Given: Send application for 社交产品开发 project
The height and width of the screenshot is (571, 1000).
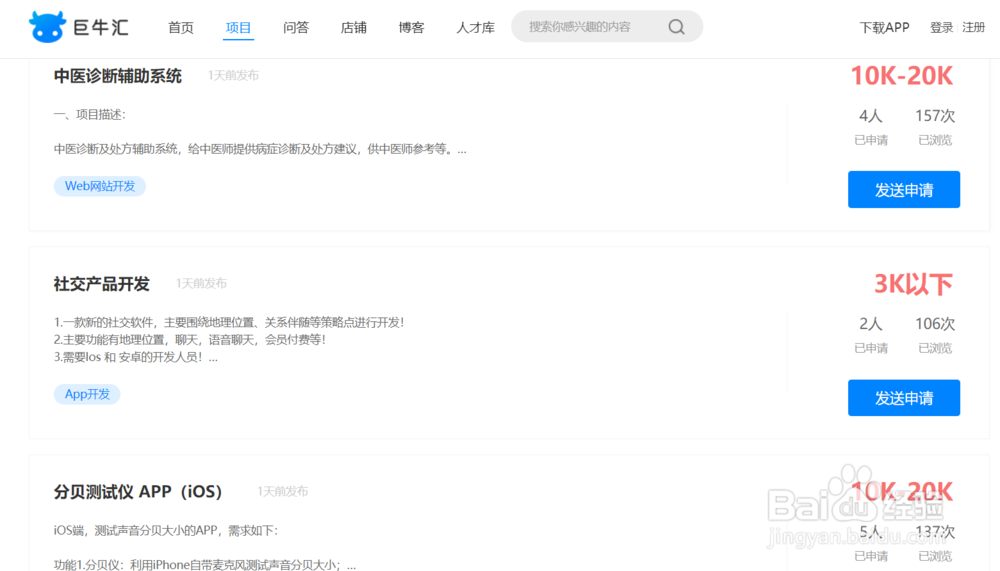Looking at the screenshot, I should (x=904, y=398).
